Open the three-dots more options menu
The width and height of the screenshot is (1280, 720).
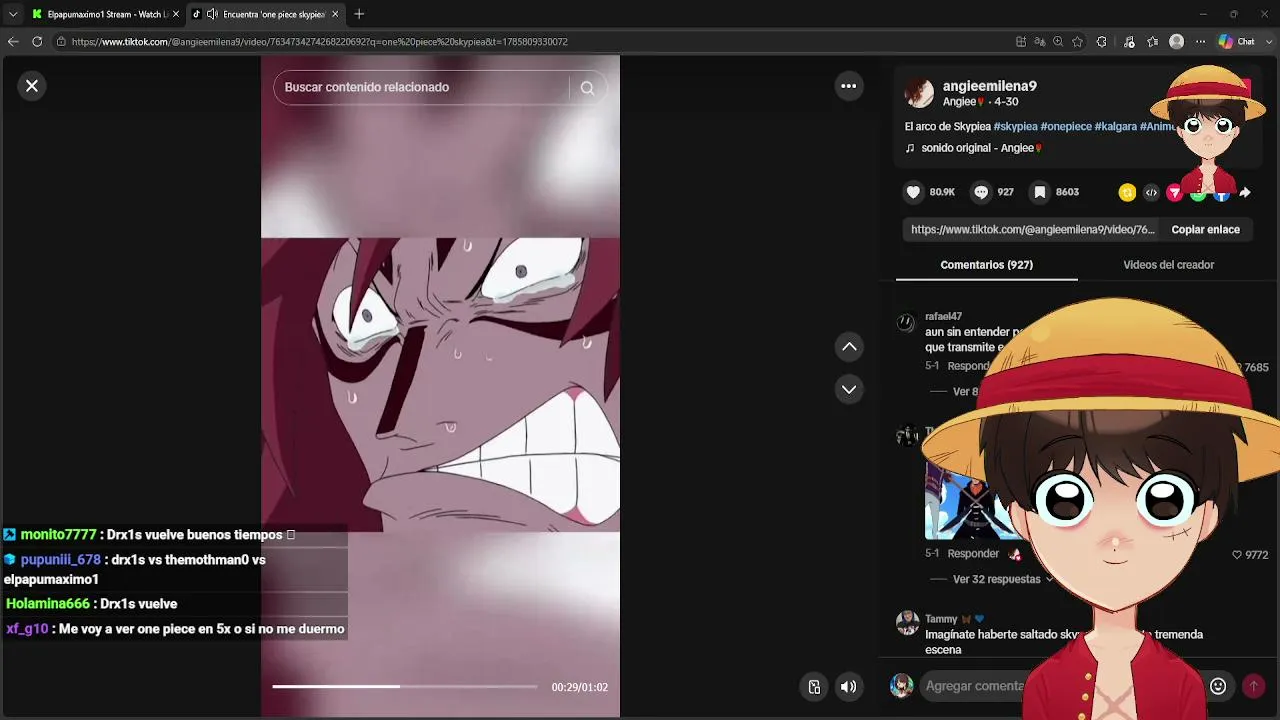point(849,86)
